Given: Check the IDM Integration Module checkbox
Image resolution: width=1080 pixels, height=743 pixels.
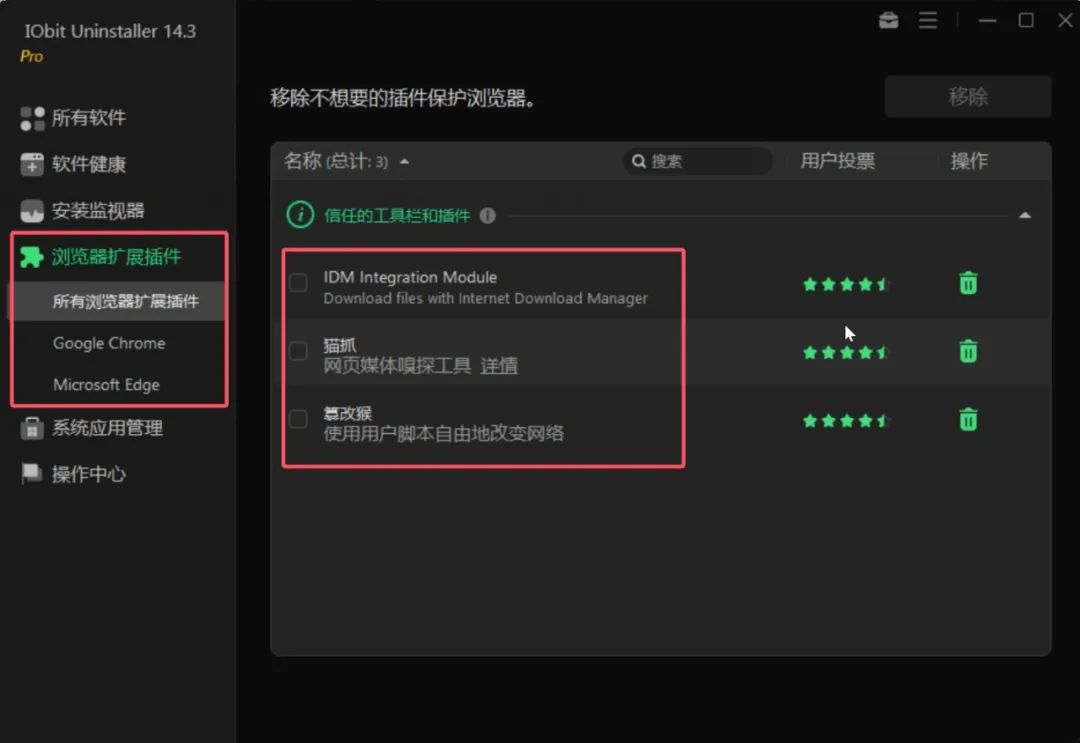Looking at the screenshot, I should (x=298, y=283).
